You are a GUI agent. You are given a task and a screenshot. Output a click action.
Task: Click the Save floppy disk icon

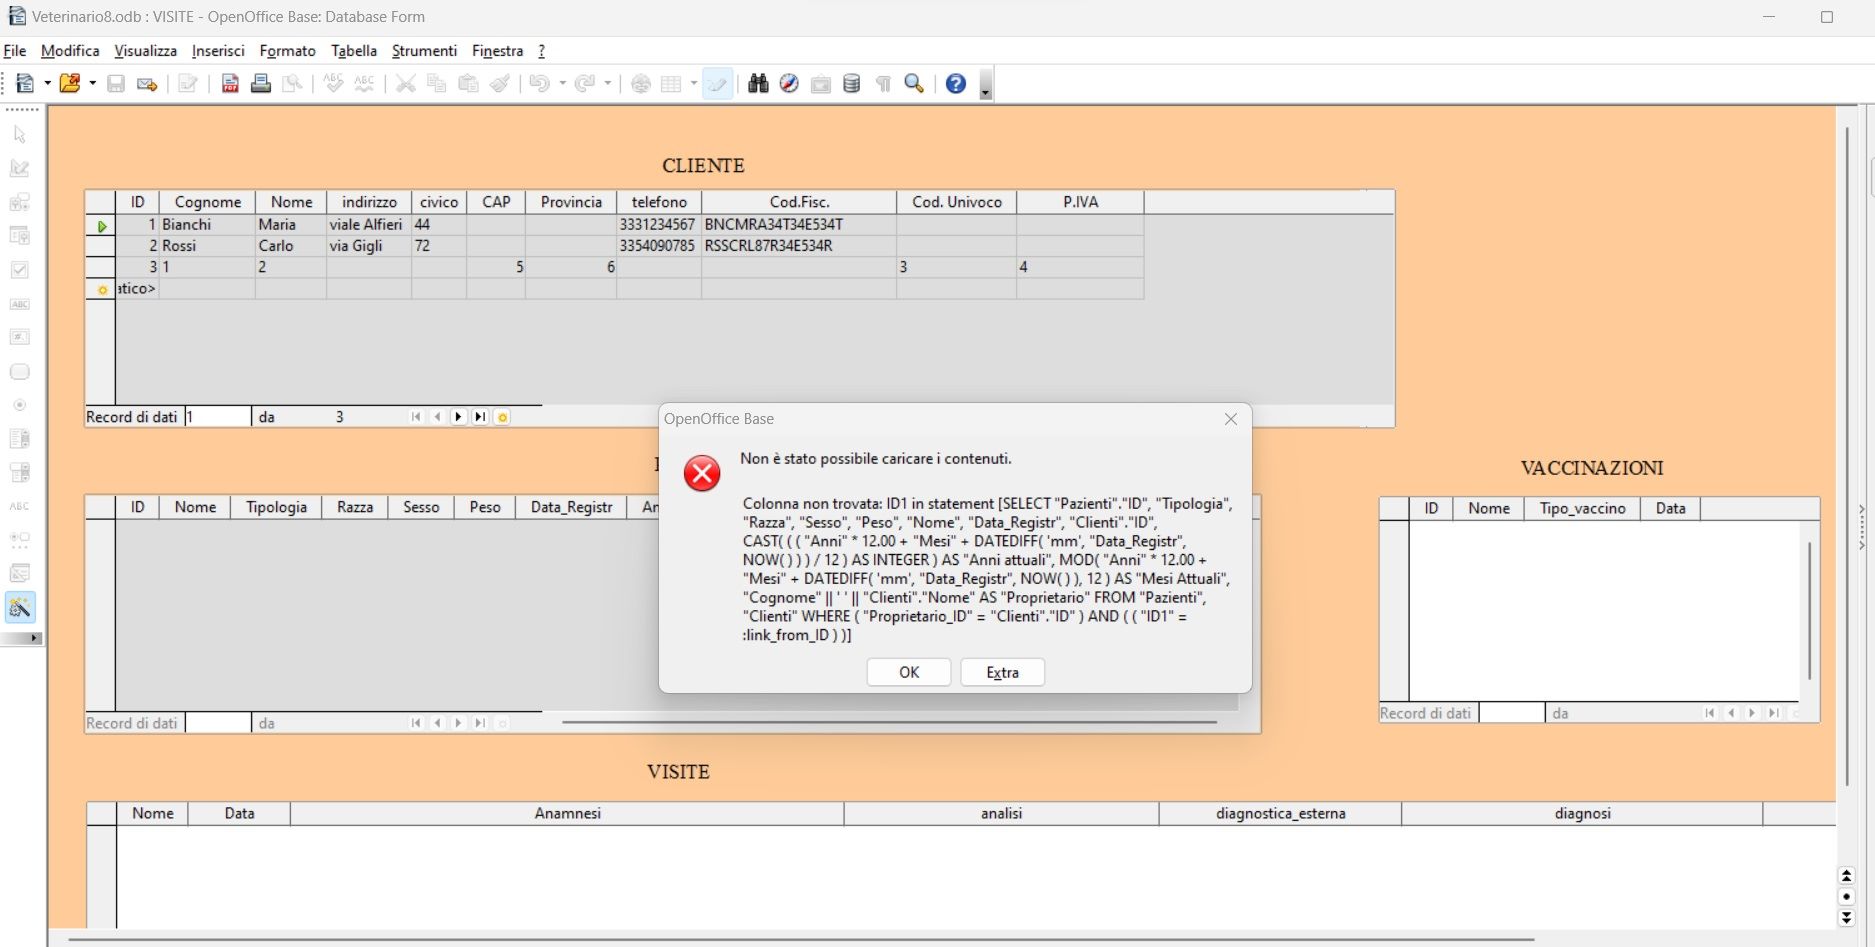click(x=116, y=84)
